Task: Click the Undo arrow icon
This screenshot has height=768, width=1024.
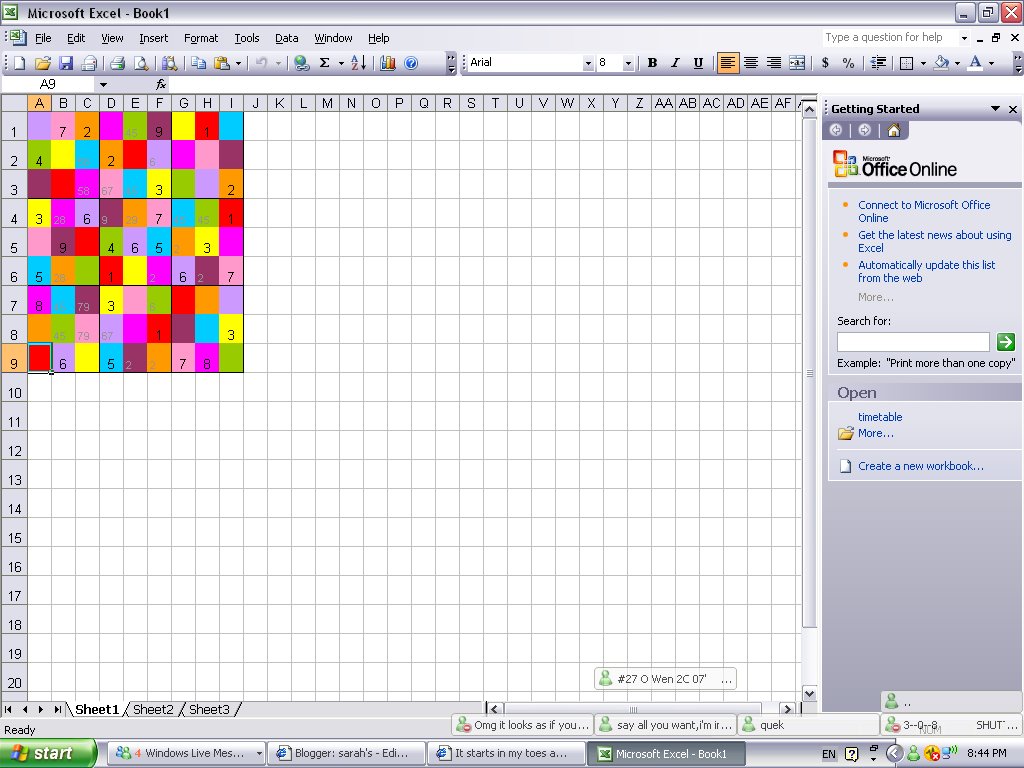Action: [x=261, y=63]
